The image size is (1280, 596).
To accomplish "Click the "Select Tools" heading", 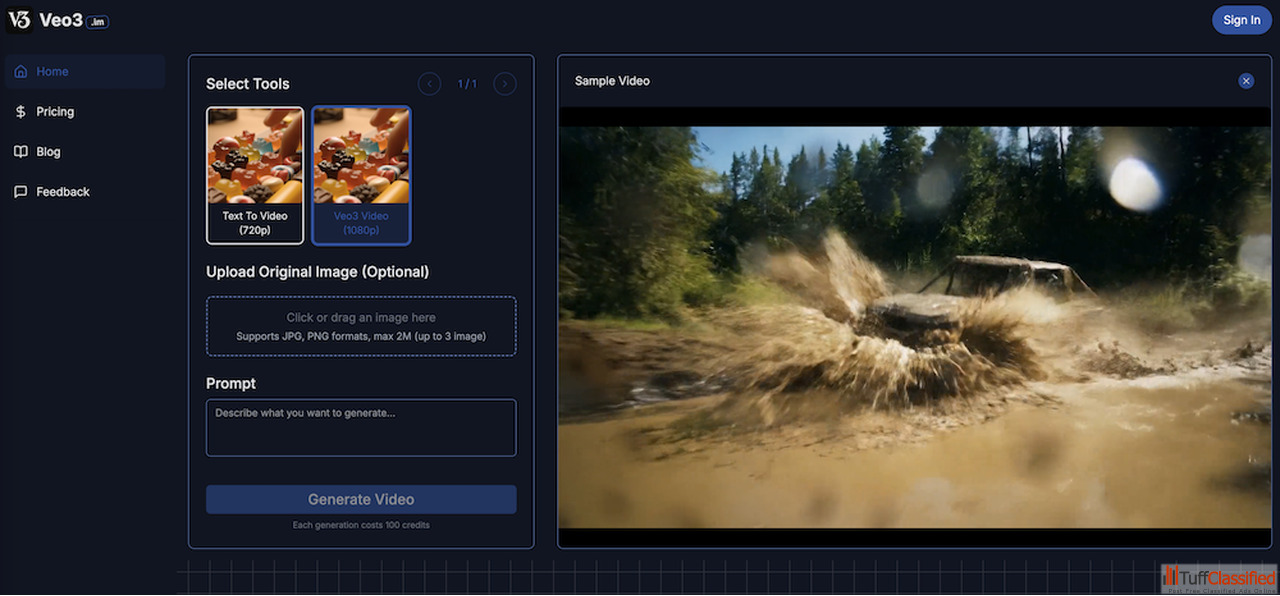I will [x=248, y=84].
